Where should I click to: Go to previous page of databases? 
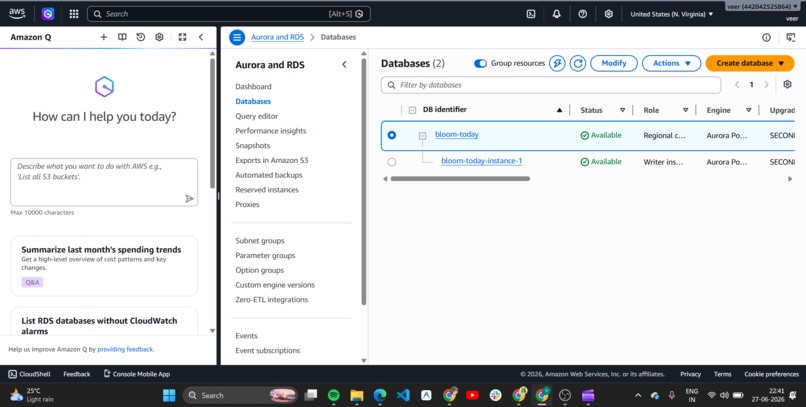737,85
